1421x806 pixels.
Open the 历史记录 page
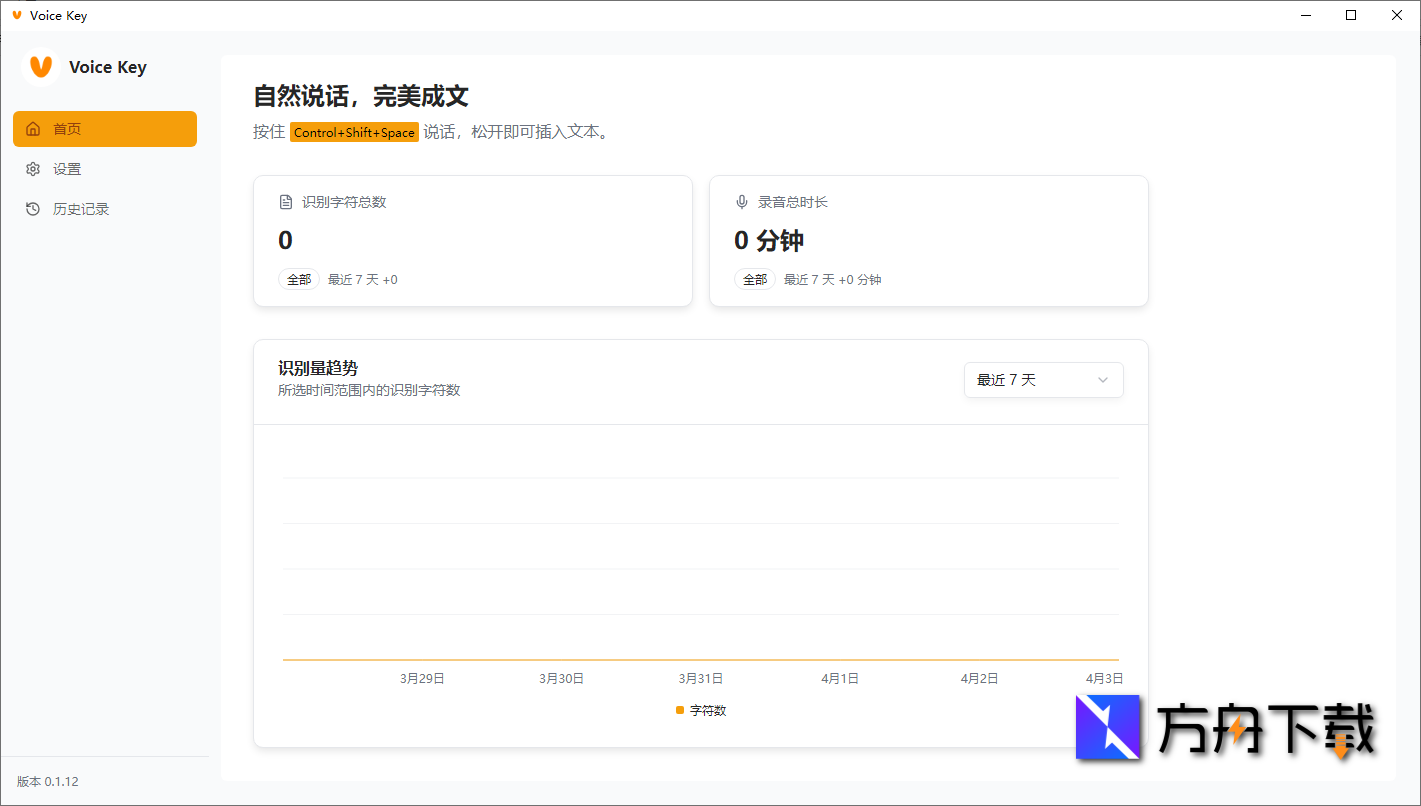coord(80,208)
